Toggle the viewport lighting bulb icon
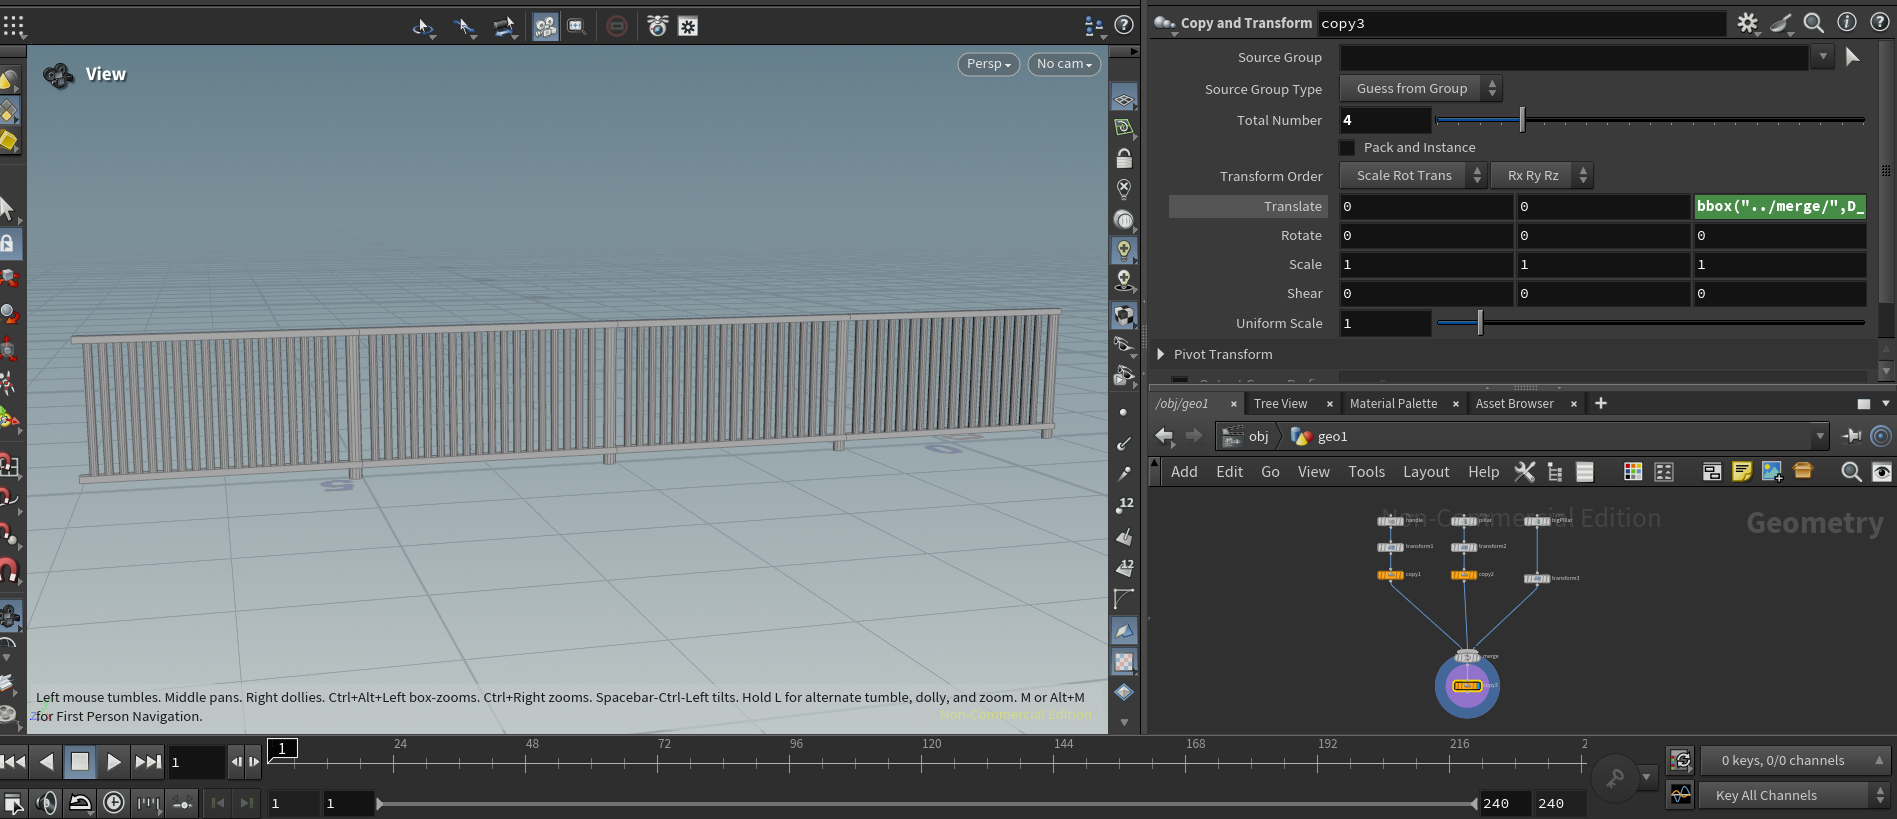 tap(1124, 250)
